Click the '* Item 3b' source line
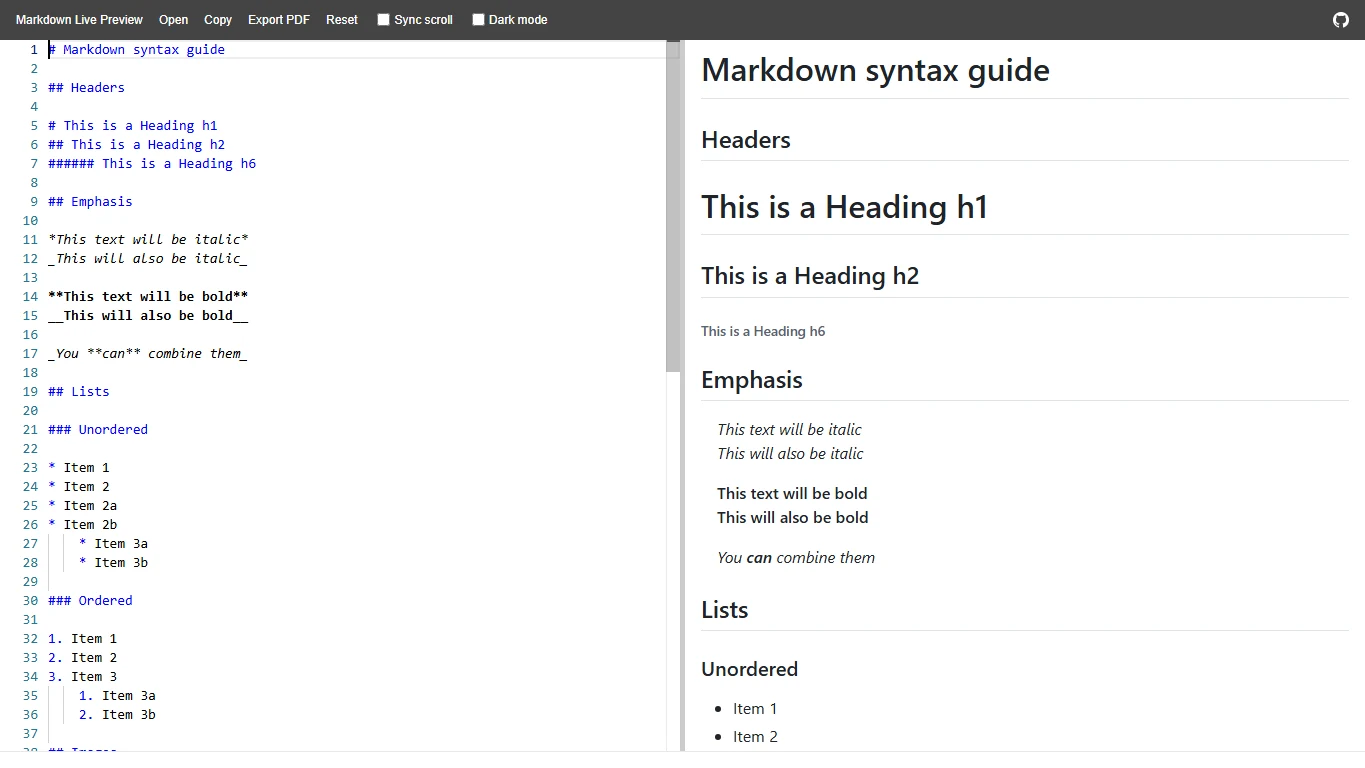This screenshot has height=768, width=1365. [114, 562]
